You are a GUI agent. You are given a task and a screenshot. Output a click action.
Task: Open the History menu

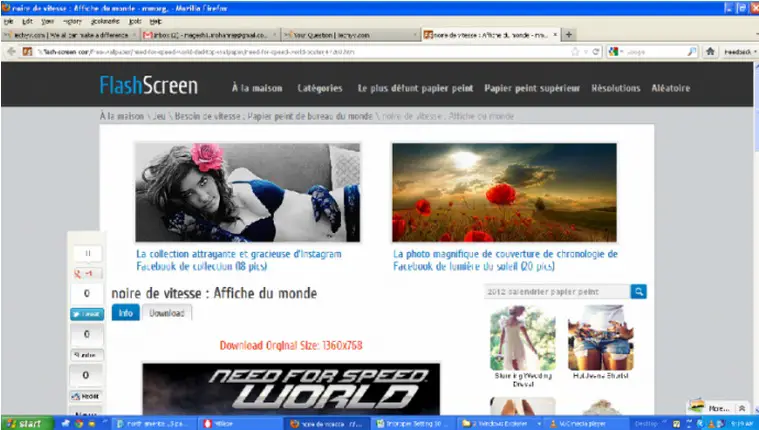point(72,21)
